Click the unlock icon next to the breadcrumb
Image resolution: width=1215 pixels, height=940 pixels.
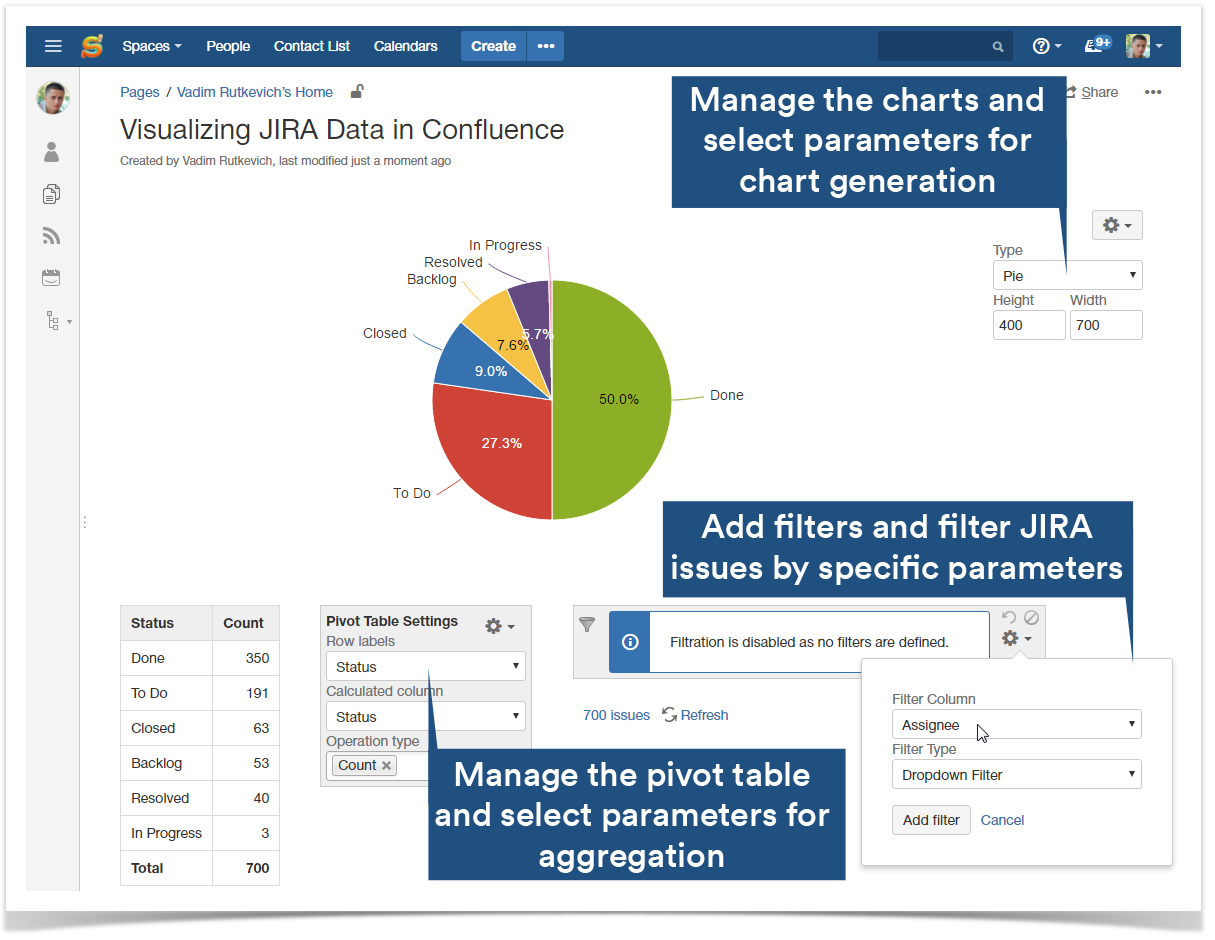356,92
